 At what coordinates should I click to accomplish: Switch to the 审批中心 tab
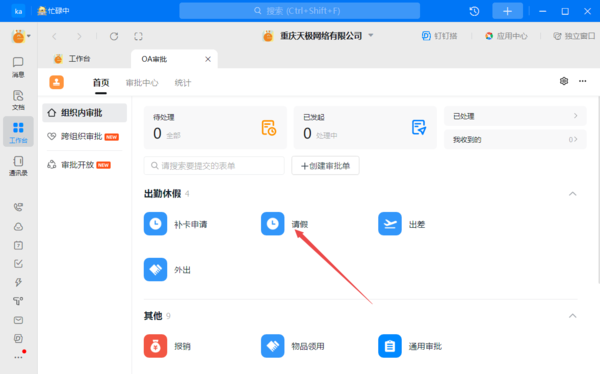point(142,83)
